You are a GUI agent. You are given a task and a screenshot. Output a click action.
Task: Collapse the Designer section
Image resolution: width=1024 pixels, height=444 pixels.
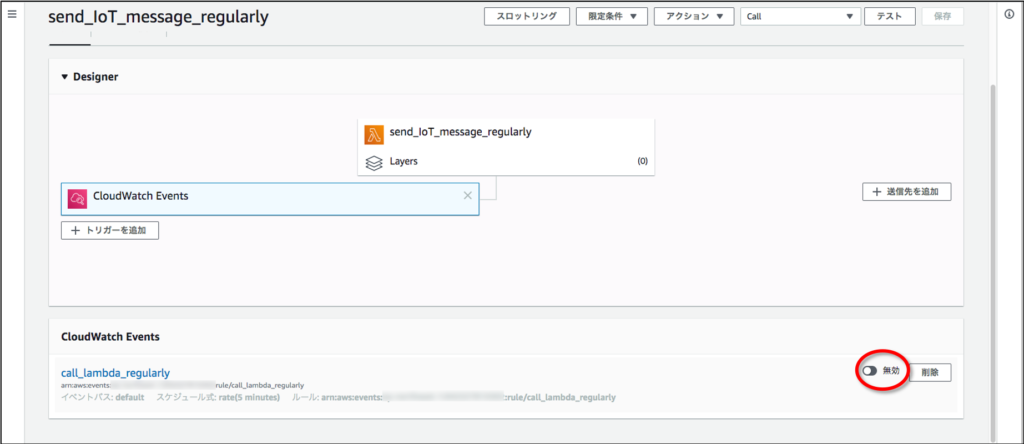[66, 77]
